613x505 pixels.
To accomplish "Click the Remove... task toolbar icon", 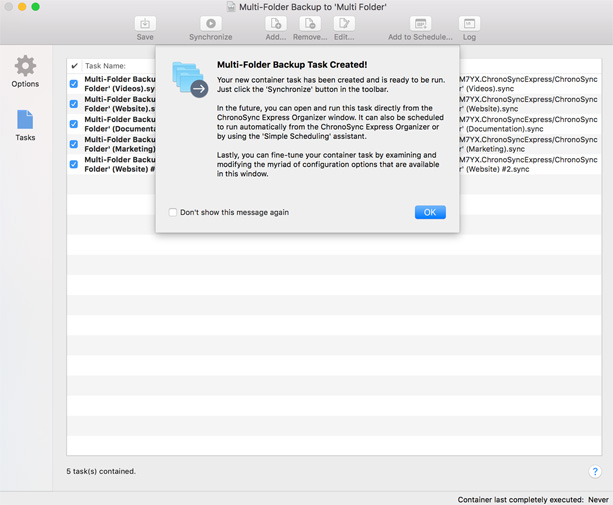I will click(310, 24).
